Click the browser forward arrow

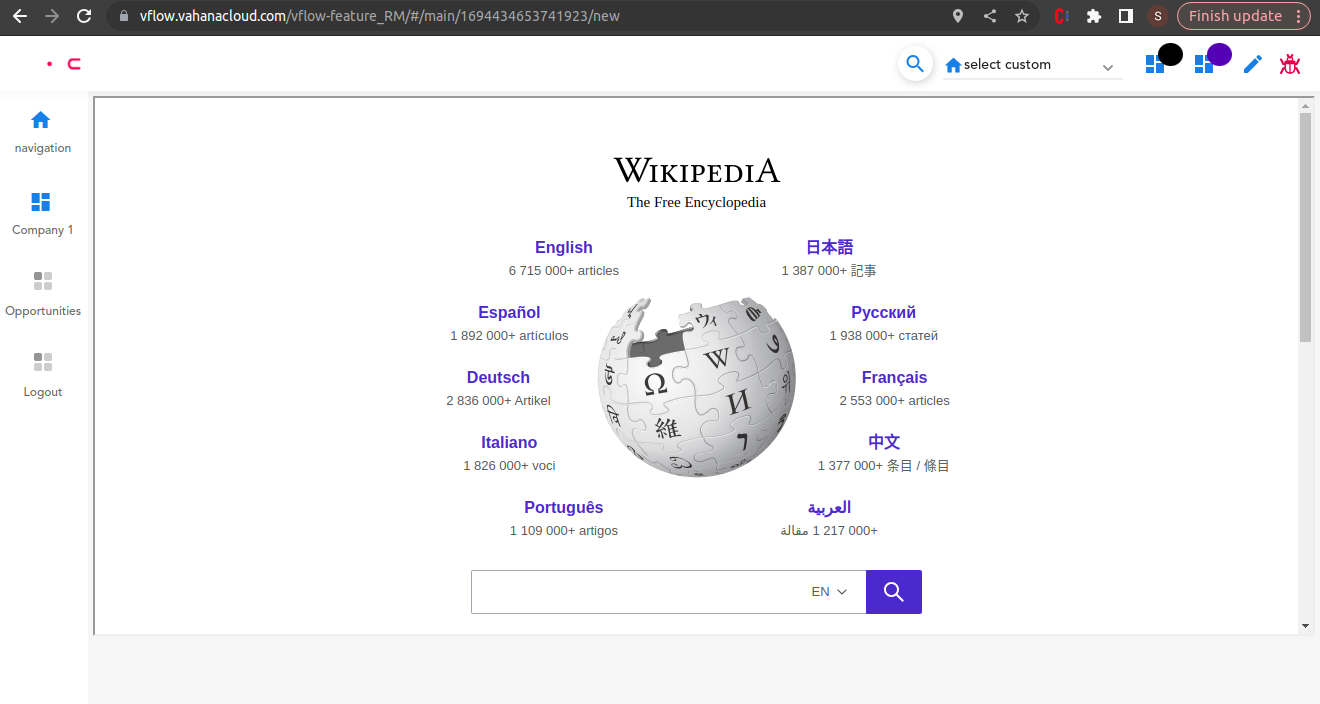[x=52, y=16]
